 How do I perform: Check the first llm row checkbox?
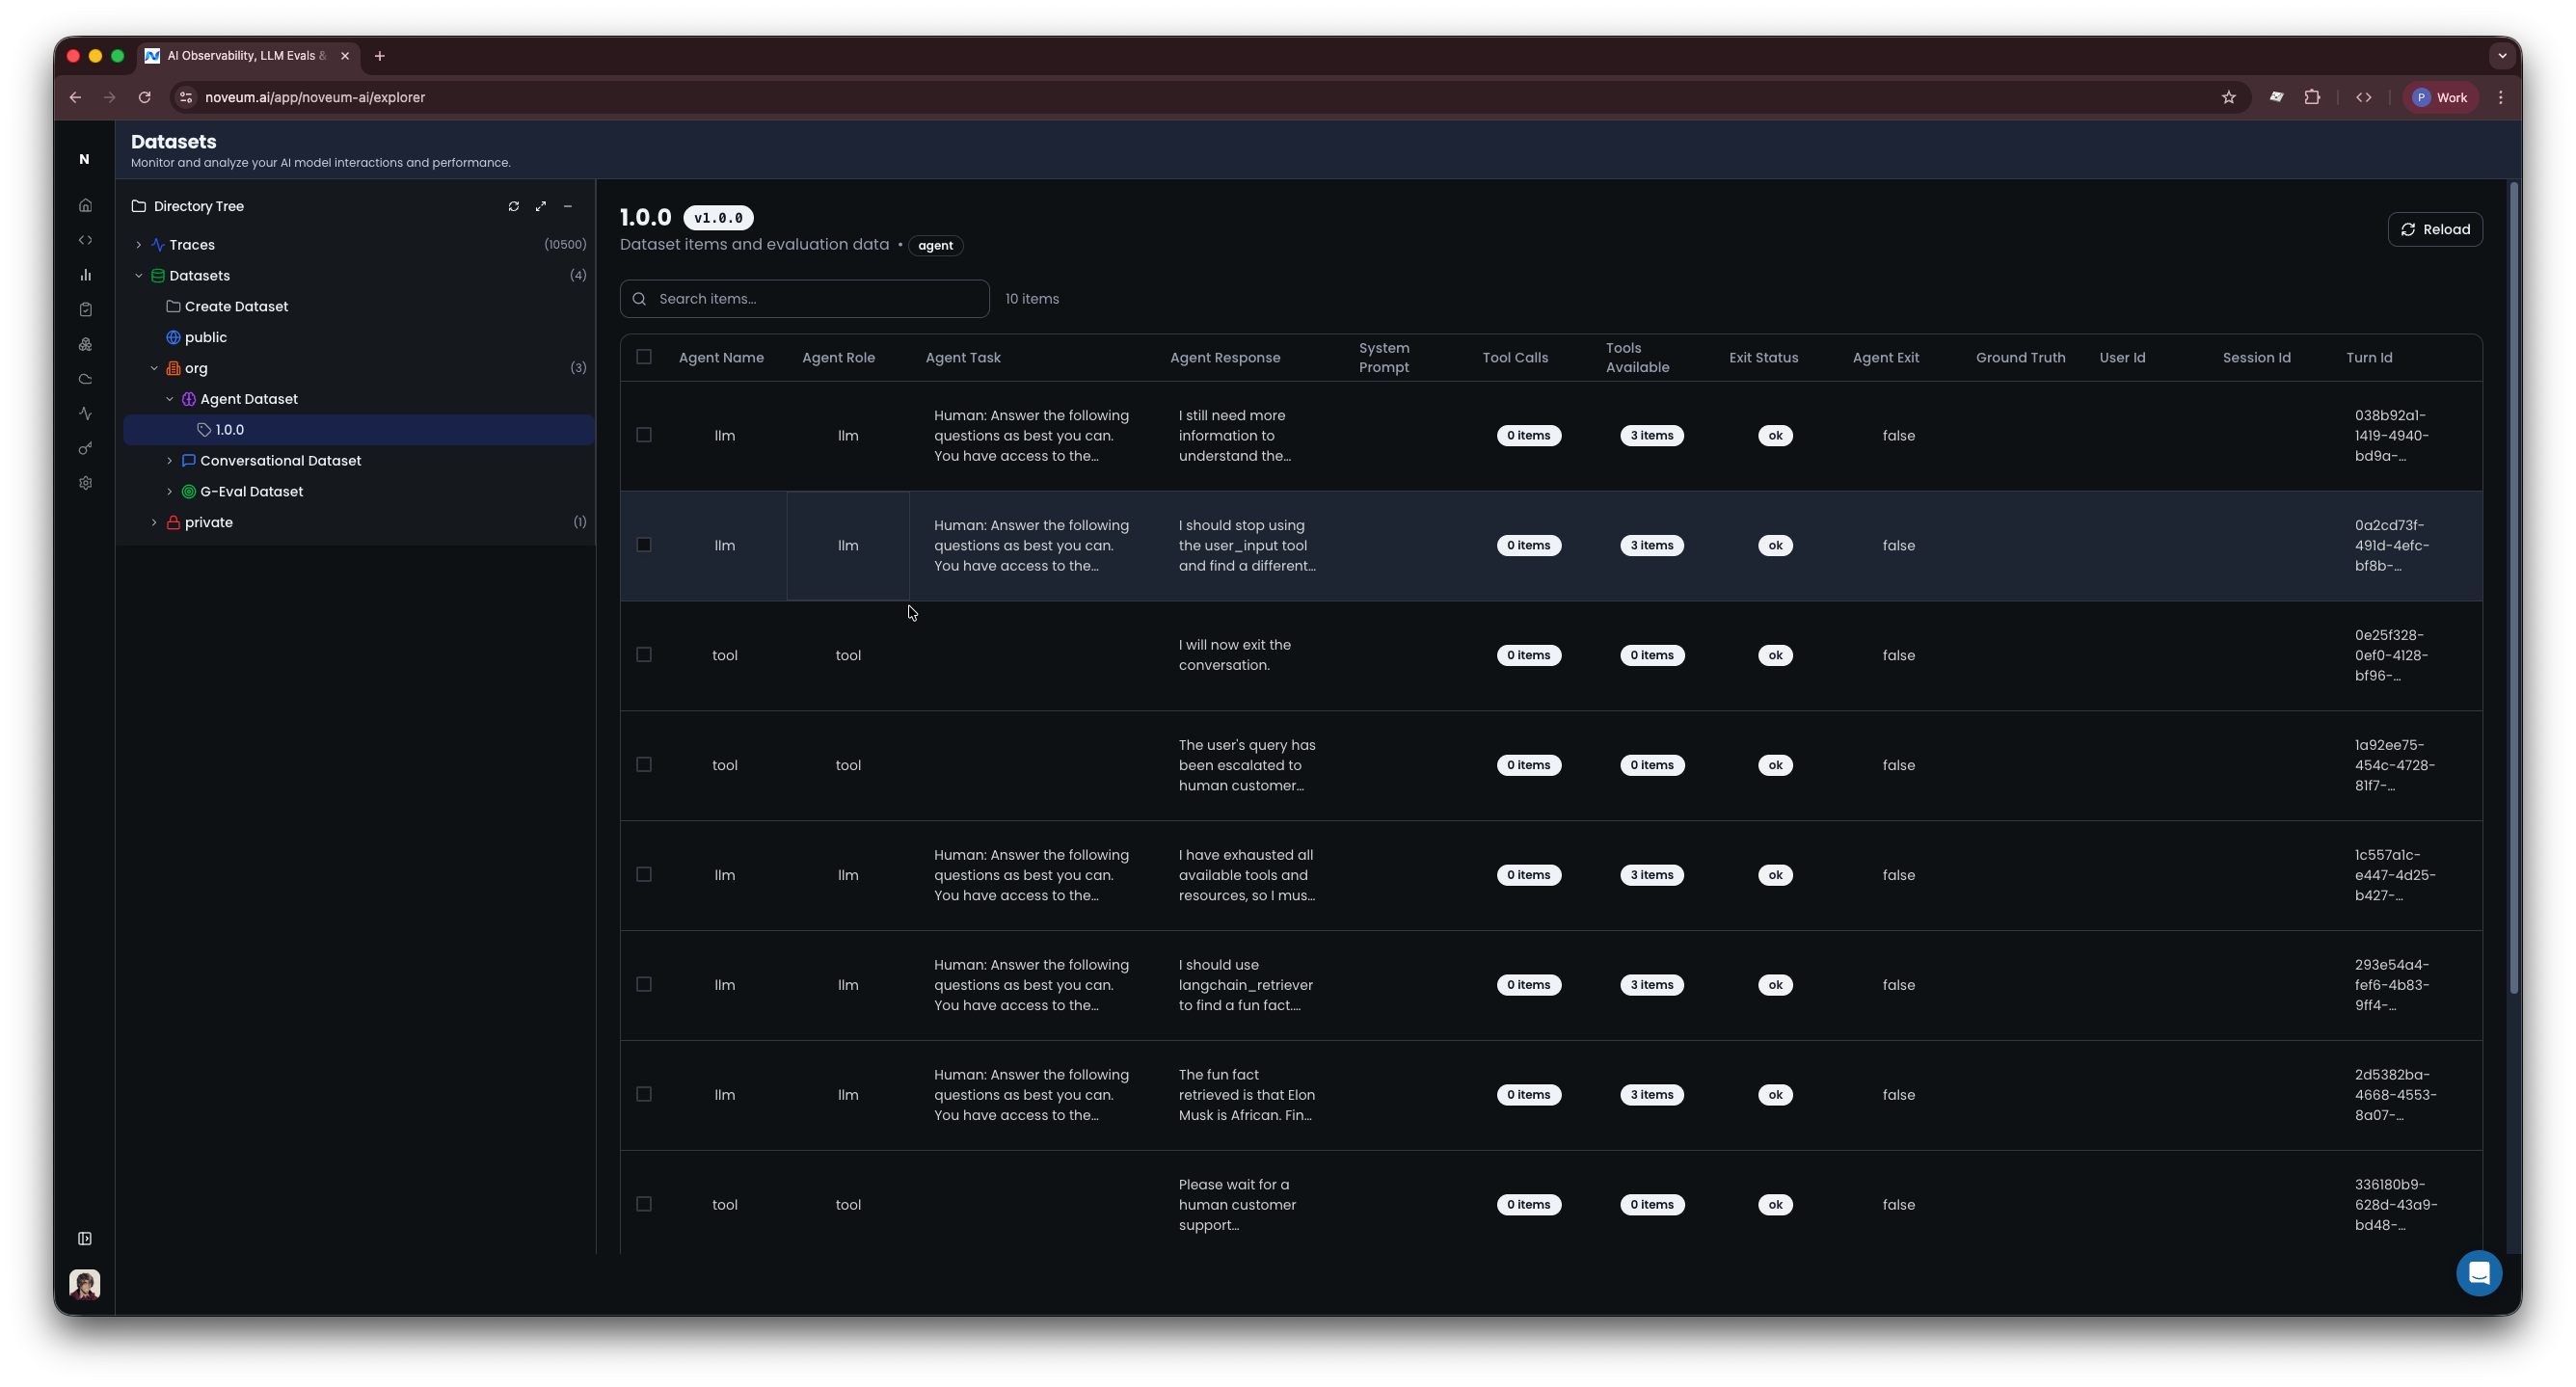click(x=644, y=435)
